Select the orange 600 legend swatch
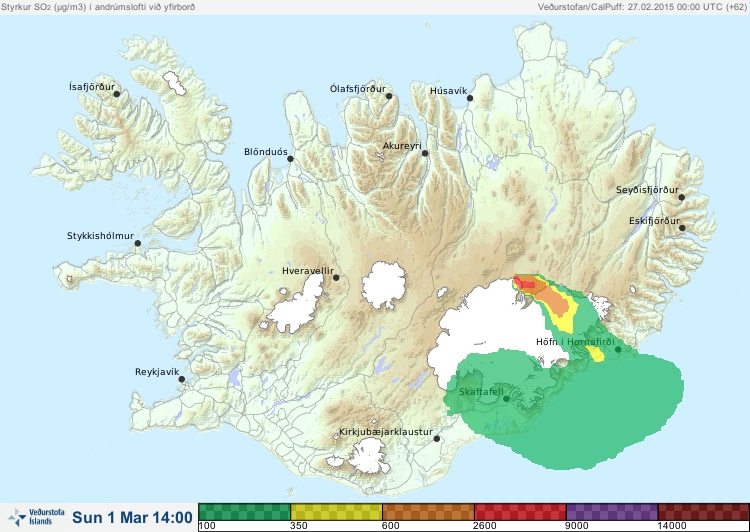 click(429, 511)
